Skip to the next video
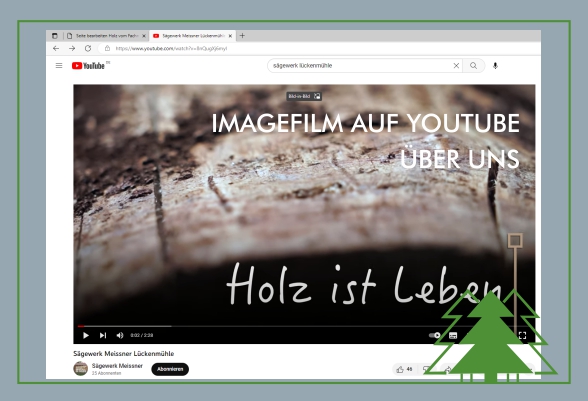The image size is (588, 401). point(103,335)
